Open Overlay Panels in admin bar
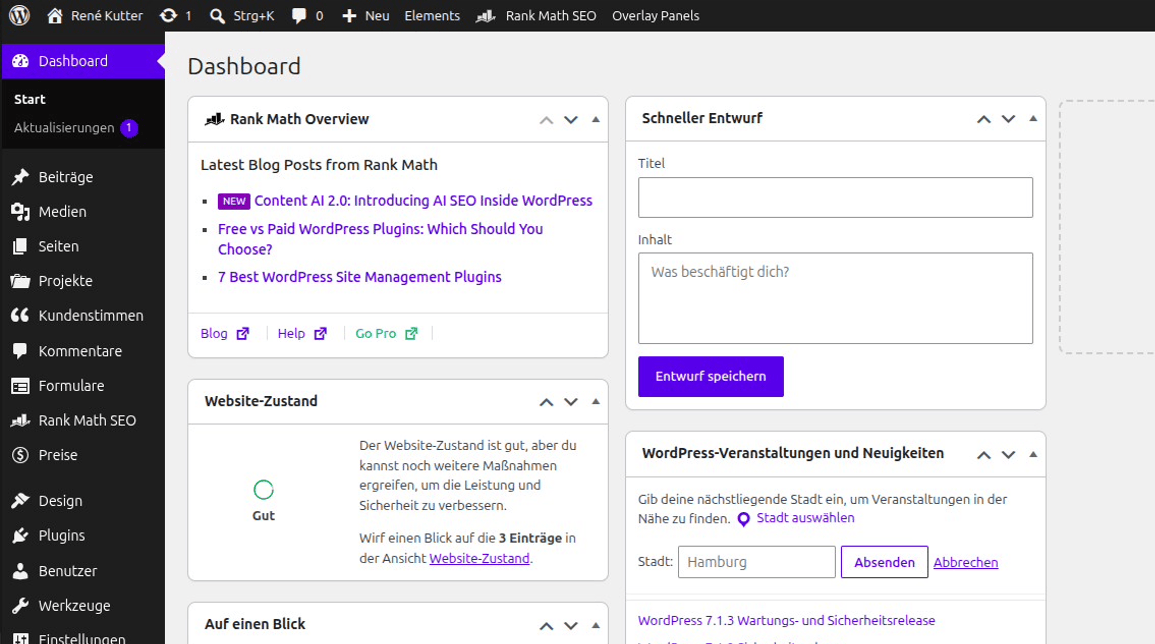 656,15
